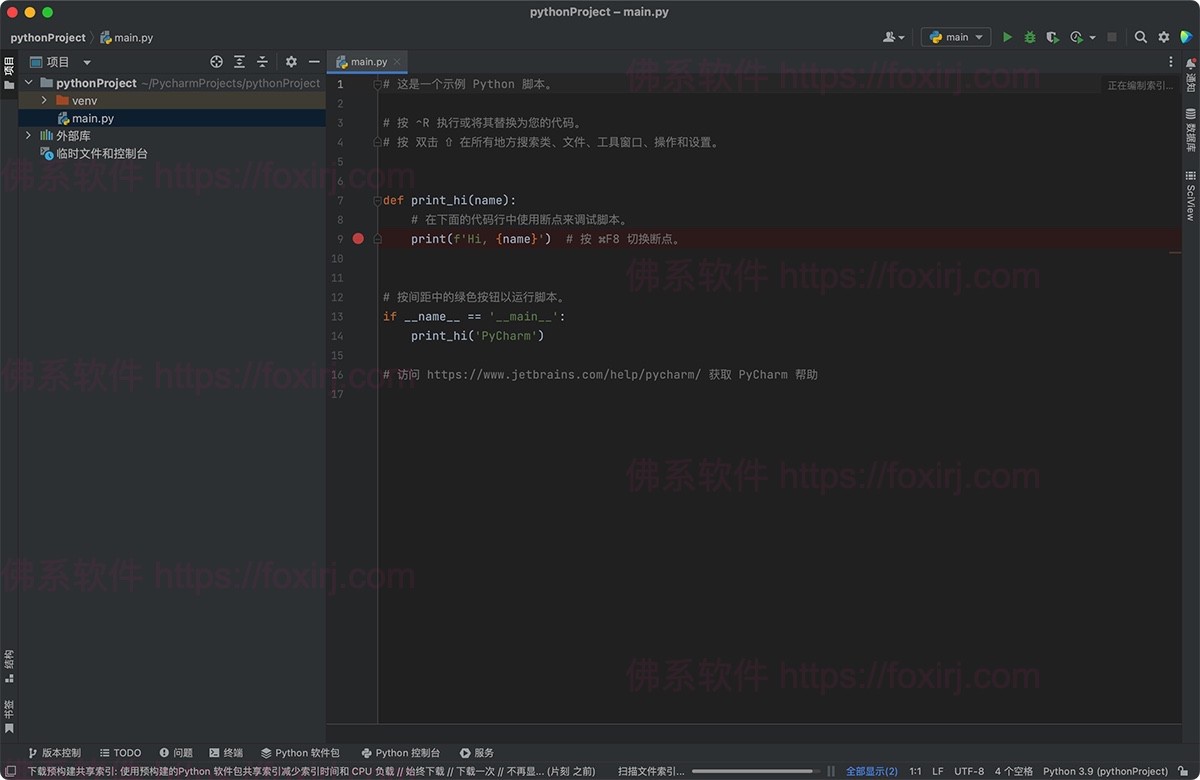Open the SciView sidebar panel
The width and height of the screenshot is (1200, 780).
[x=1188, y=200]
